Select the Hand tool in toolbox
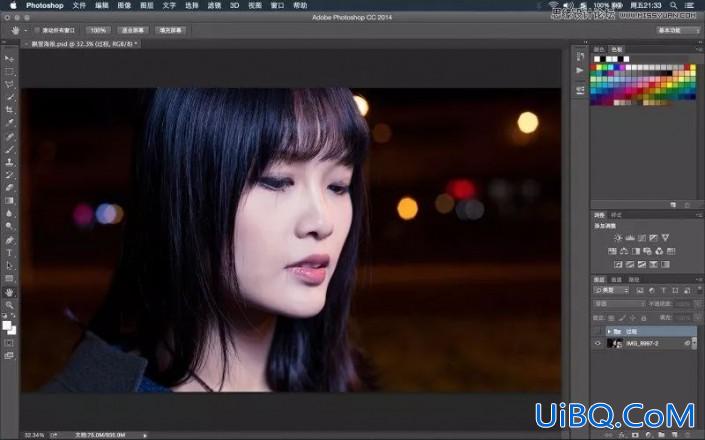 pos(9,293)
